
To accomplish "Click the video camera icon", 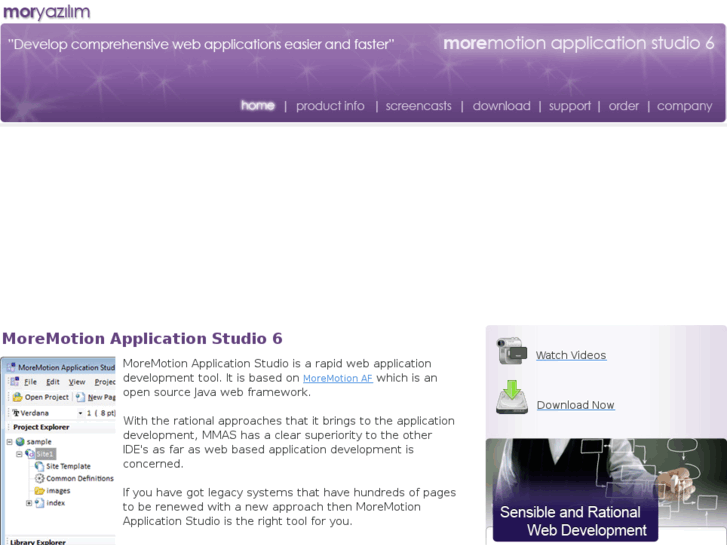I will (x=512, y=351).
